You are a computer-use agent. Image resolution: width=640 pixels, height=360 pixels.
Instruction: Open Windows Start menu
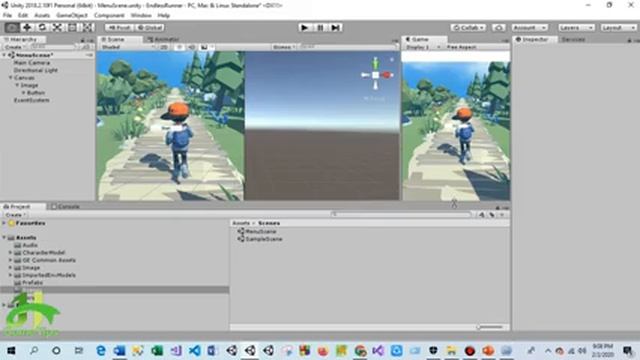point(11,351)
